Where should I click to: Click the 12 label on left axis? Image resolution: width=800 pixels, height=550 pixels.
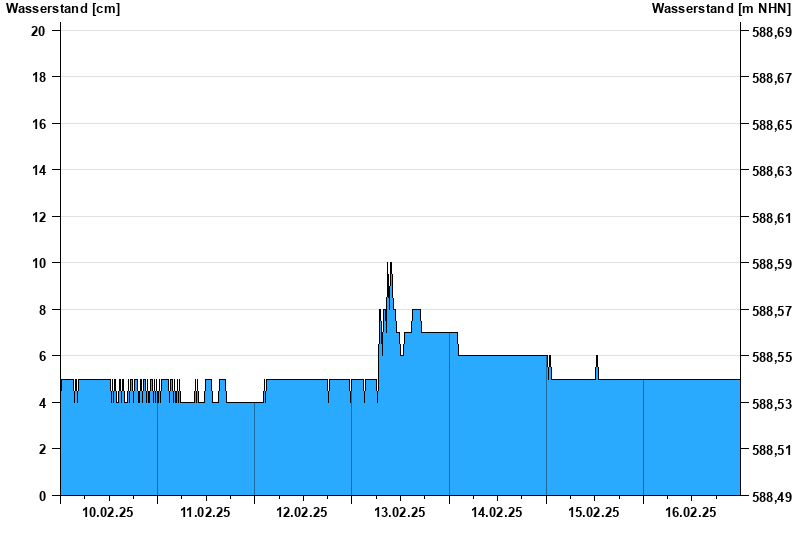pos(38,217)
